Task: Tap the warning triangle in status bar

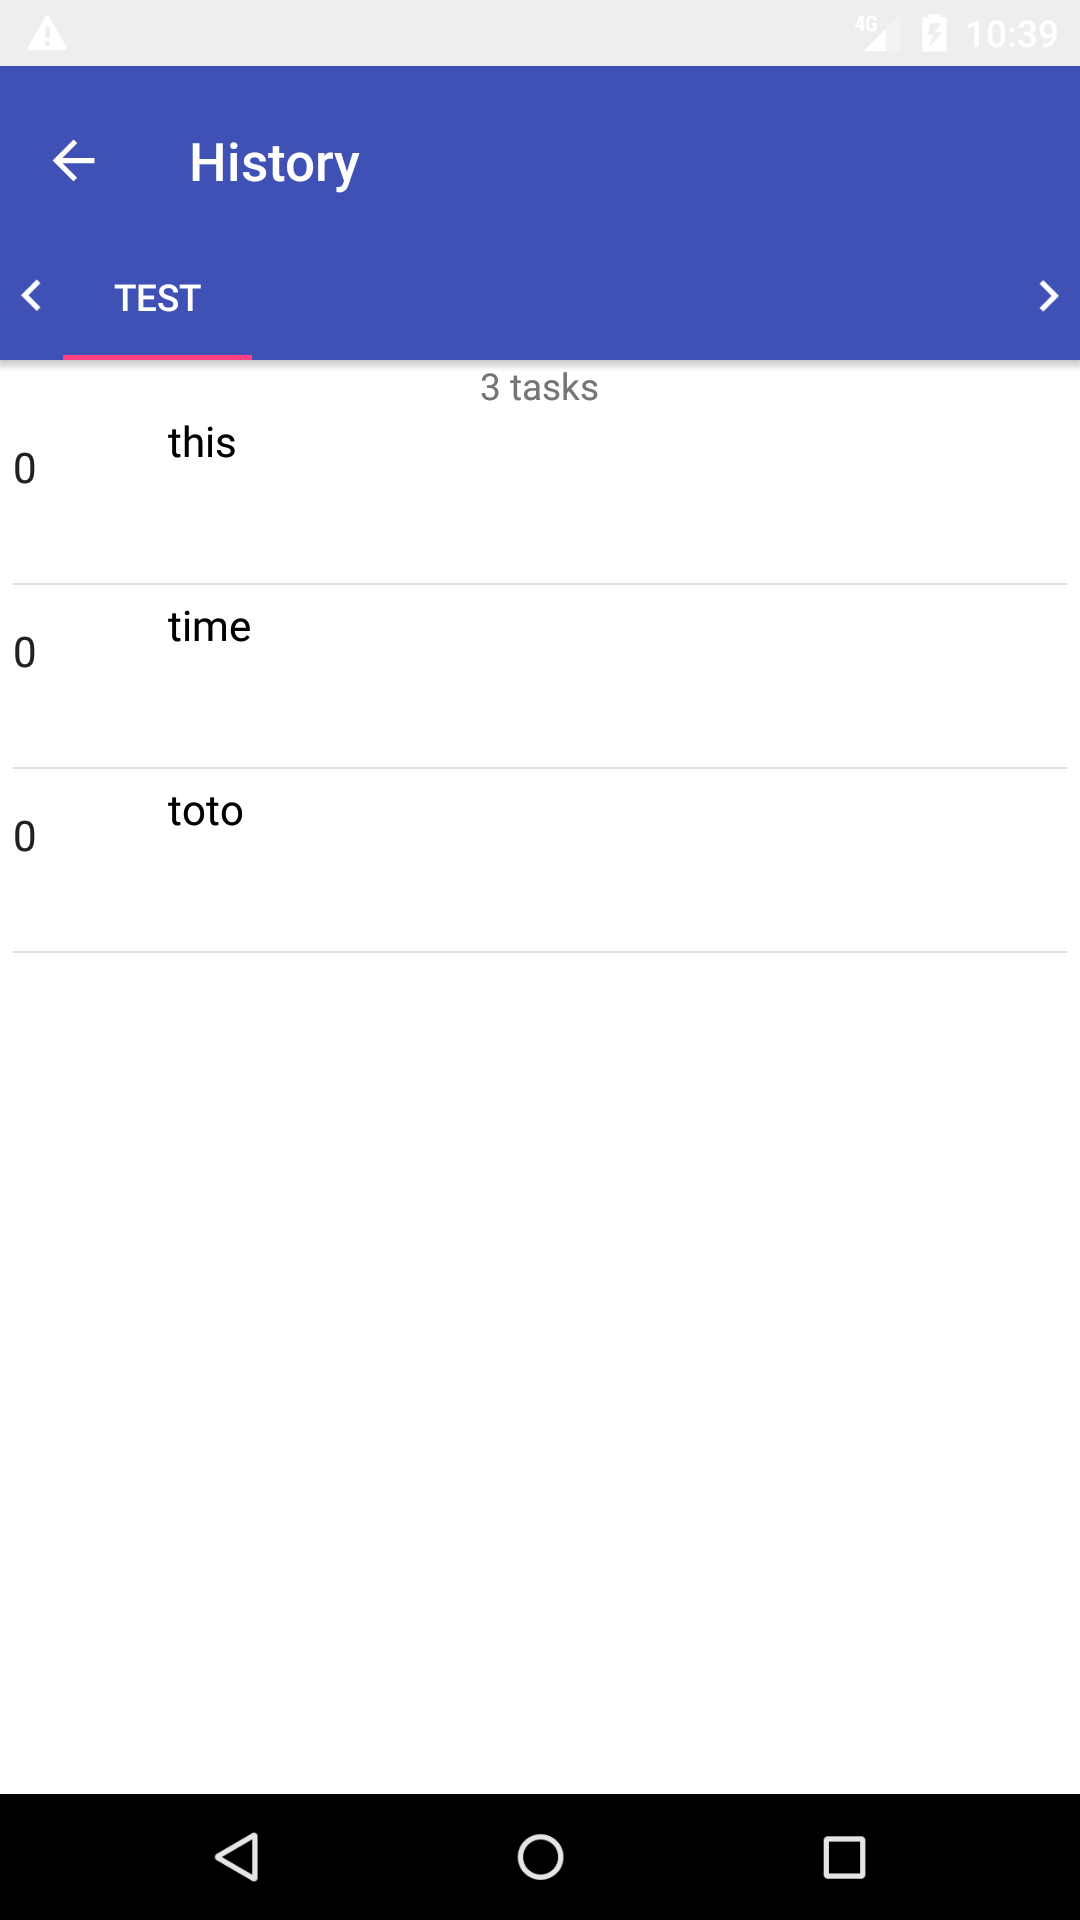Action: 47,34
